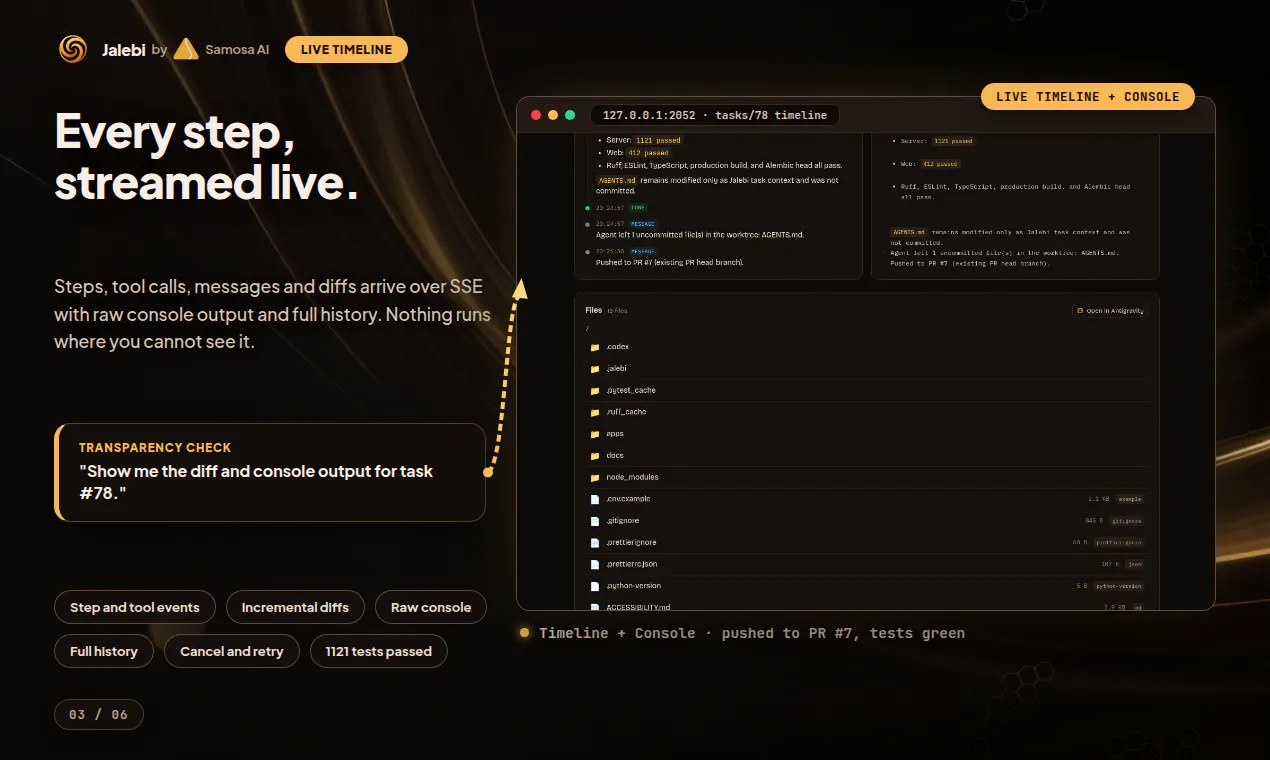Select the .ruff_cache folder name
1270x760 pixels.
(x=626, y=412)
